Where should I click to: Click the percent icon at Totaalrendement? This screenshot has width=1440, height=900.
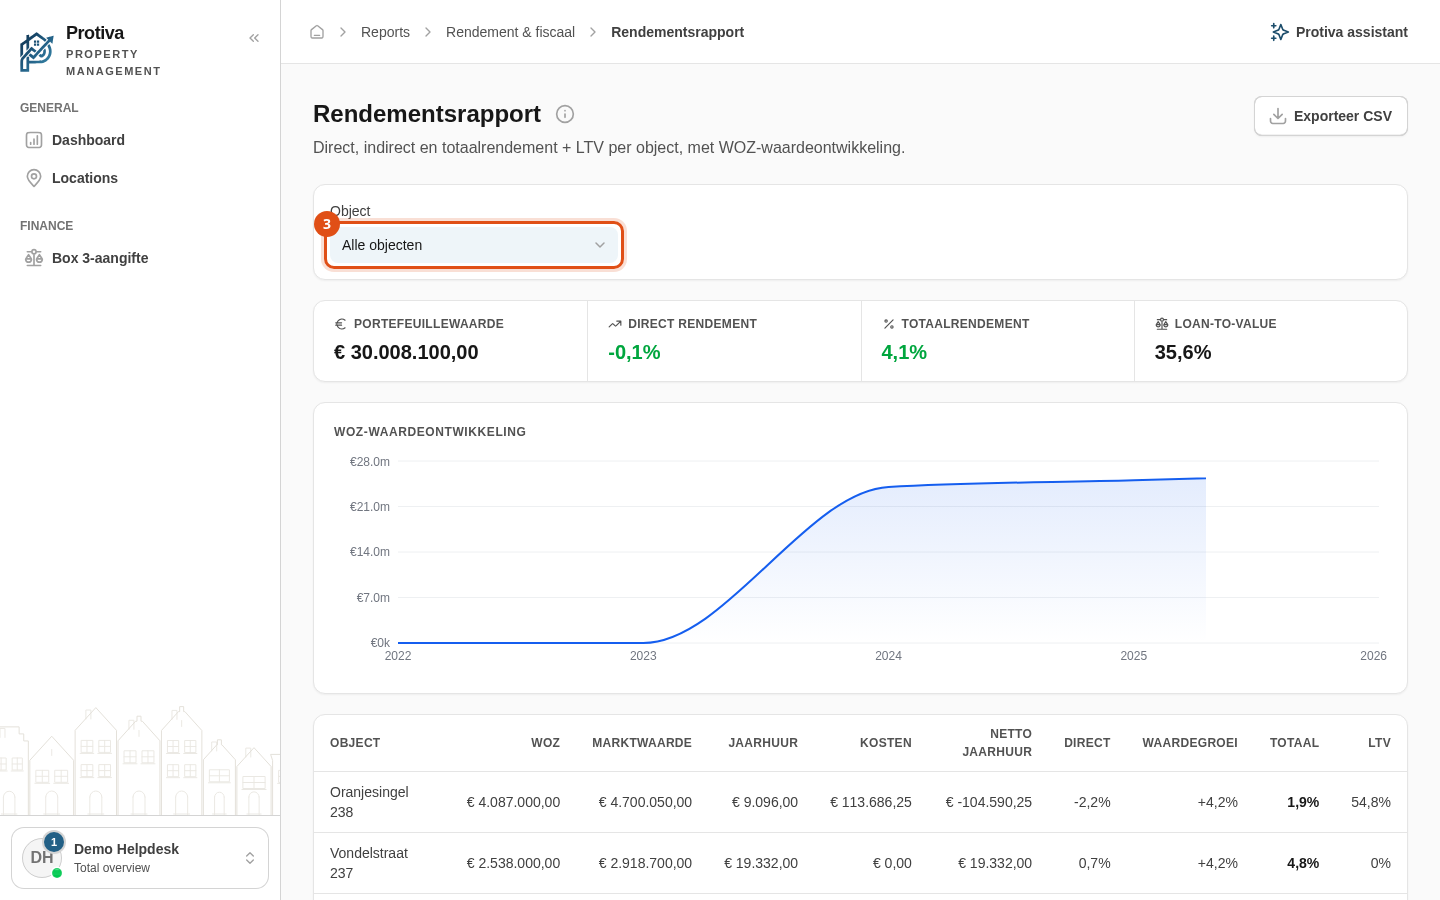pyautogui.click(x=888, y=324)
